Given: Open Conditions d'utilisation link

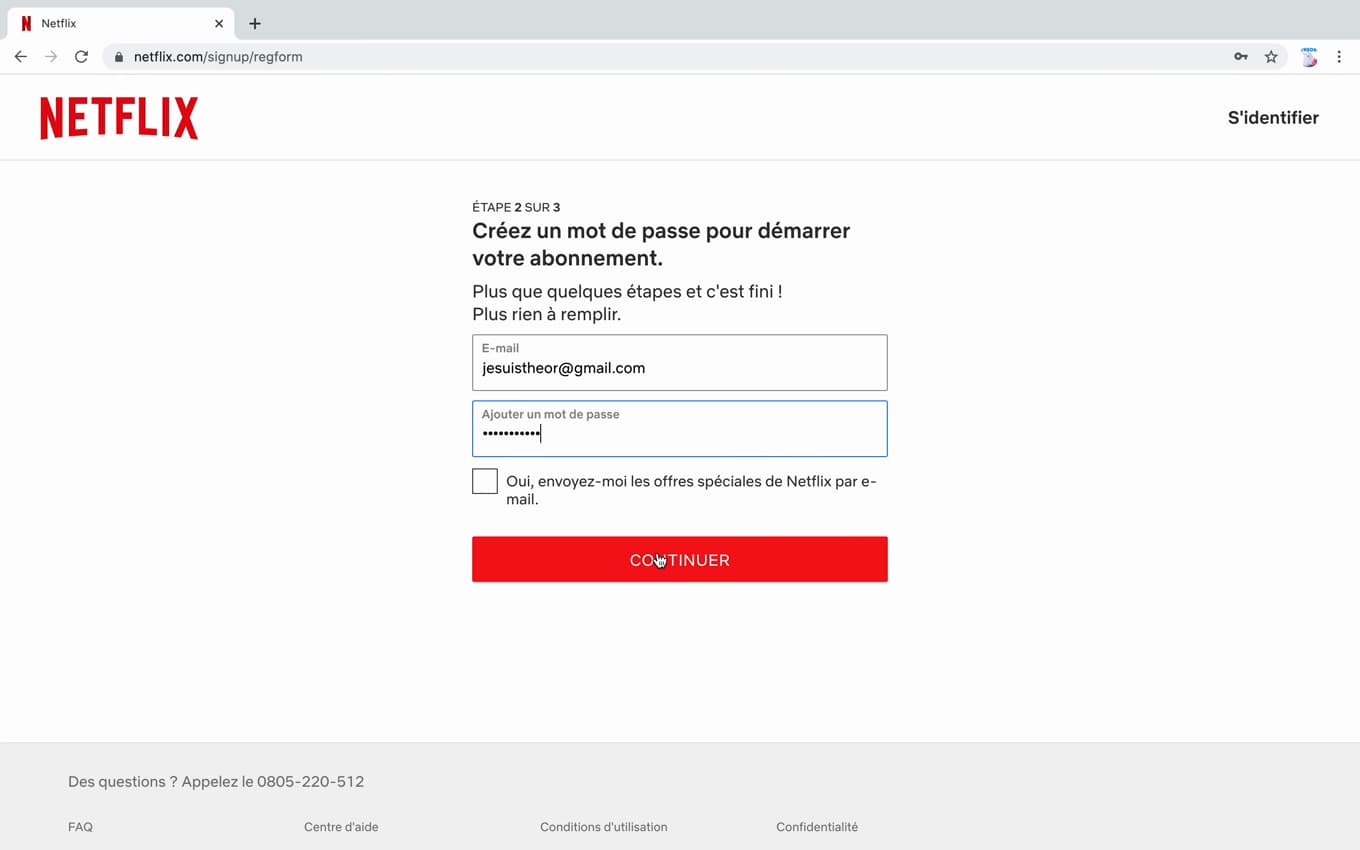Looking at the screenshot, I should (x=604, y=827).
